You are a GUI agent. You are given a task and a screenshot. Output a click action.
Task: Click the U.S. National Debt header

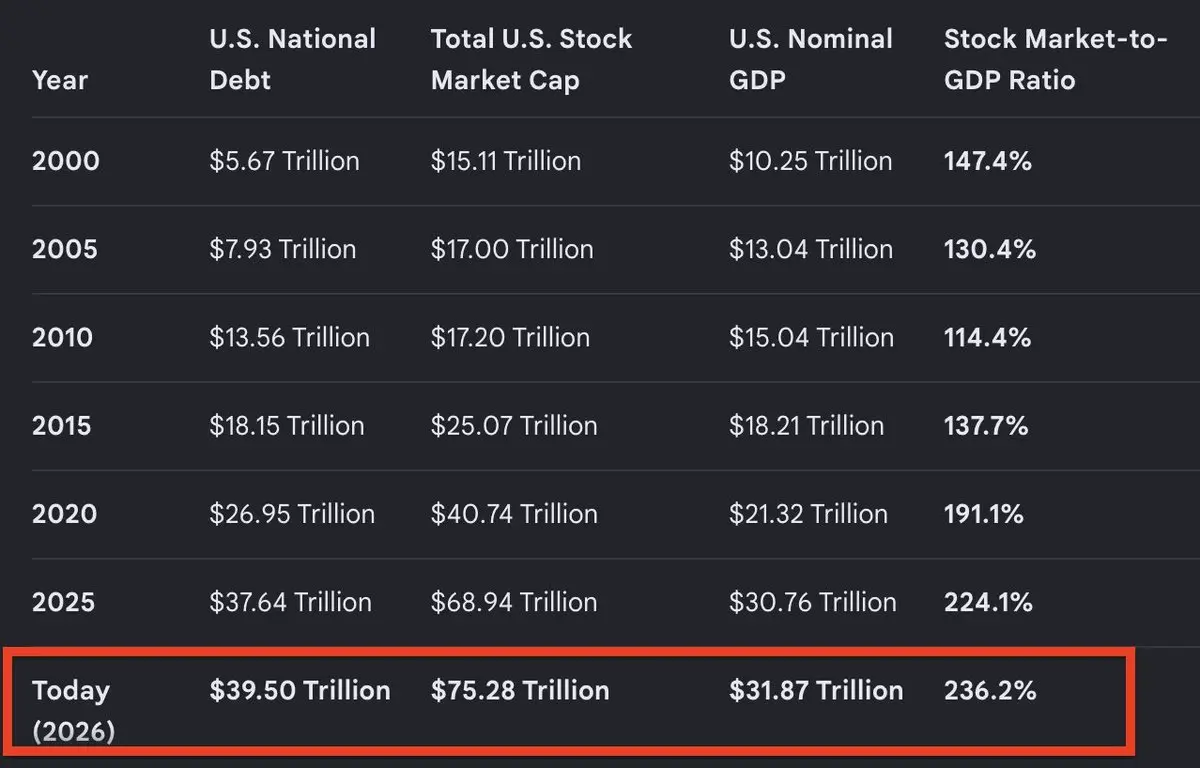click(293, 59)
